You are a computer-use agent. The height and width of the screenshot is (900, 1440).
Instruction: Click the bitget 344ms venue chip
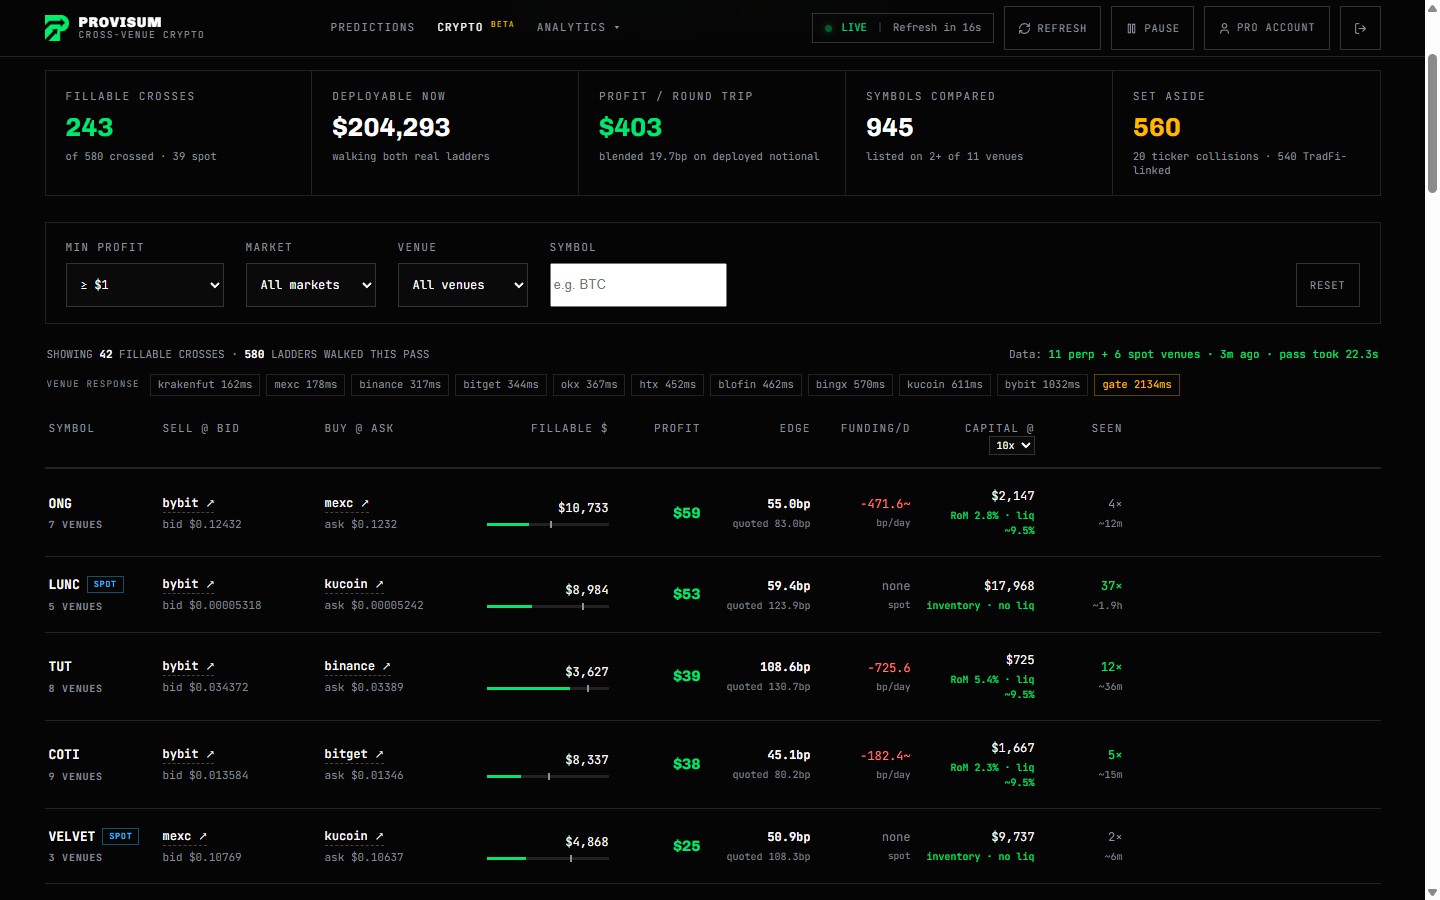pos(501,385)
